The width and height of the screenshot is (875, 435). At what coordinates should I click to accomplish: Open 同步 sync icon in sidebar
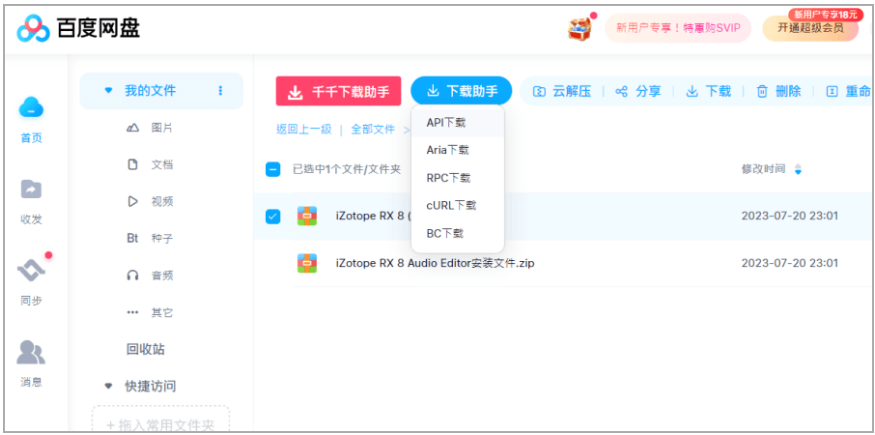click(31, 270)
